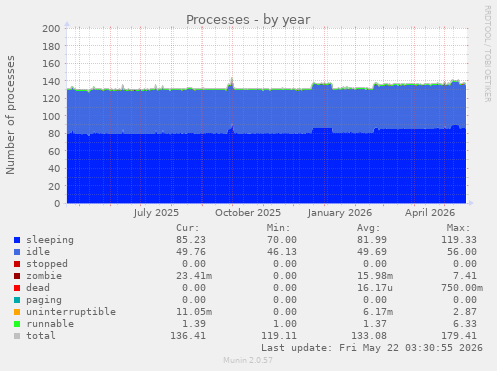Click zombie current value 23.41m
This screenshot has width=497, height=371.
tap(194, 276)
